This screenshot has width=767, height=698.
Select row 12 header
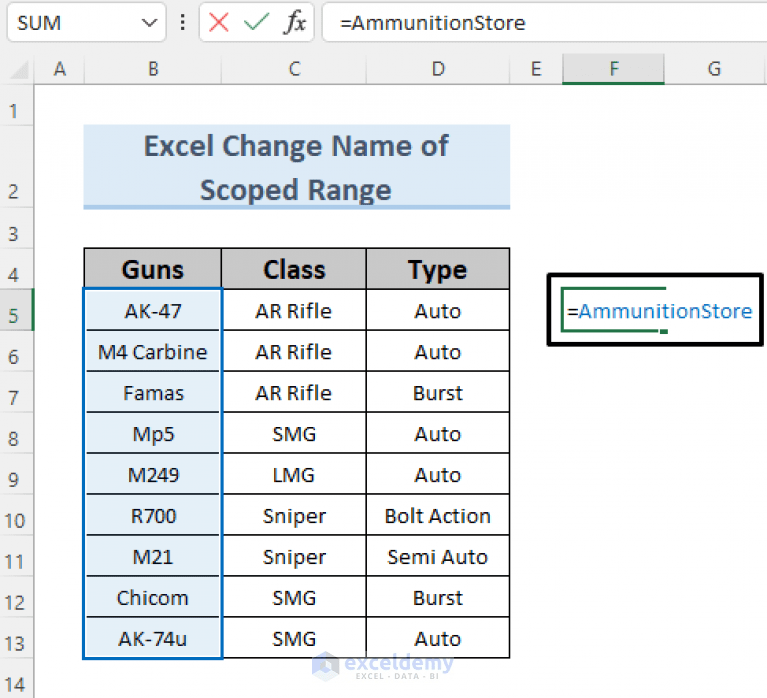tap(16, 597)
